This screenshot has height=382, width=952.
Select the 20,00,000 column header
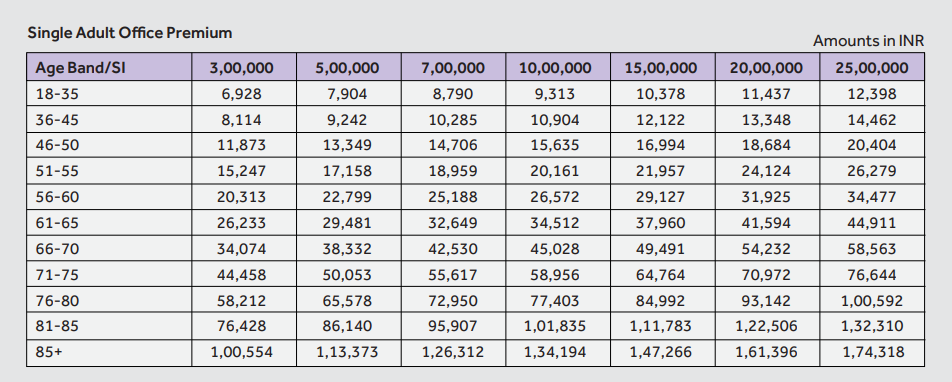[767, 67]
